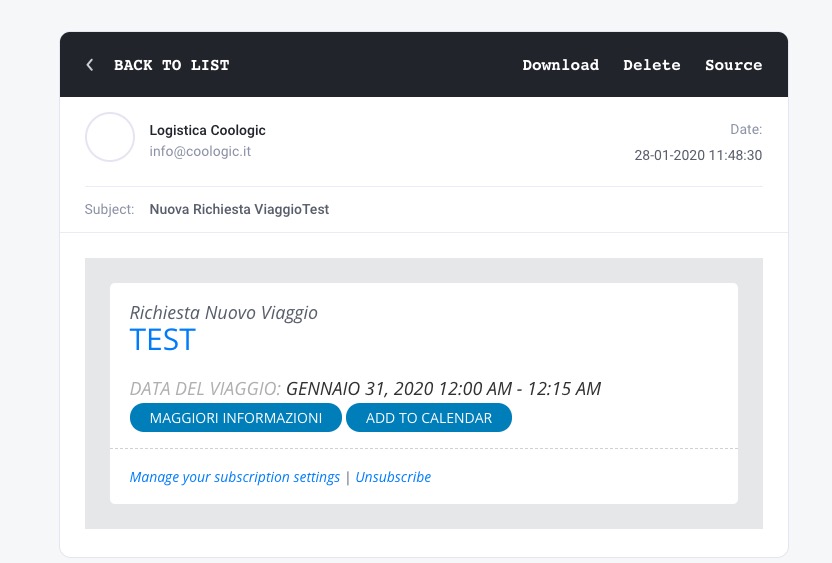Click the info@coologic.it email address
Screen dimensions: 832x563
pyautogui.click(x=200, y=151)
